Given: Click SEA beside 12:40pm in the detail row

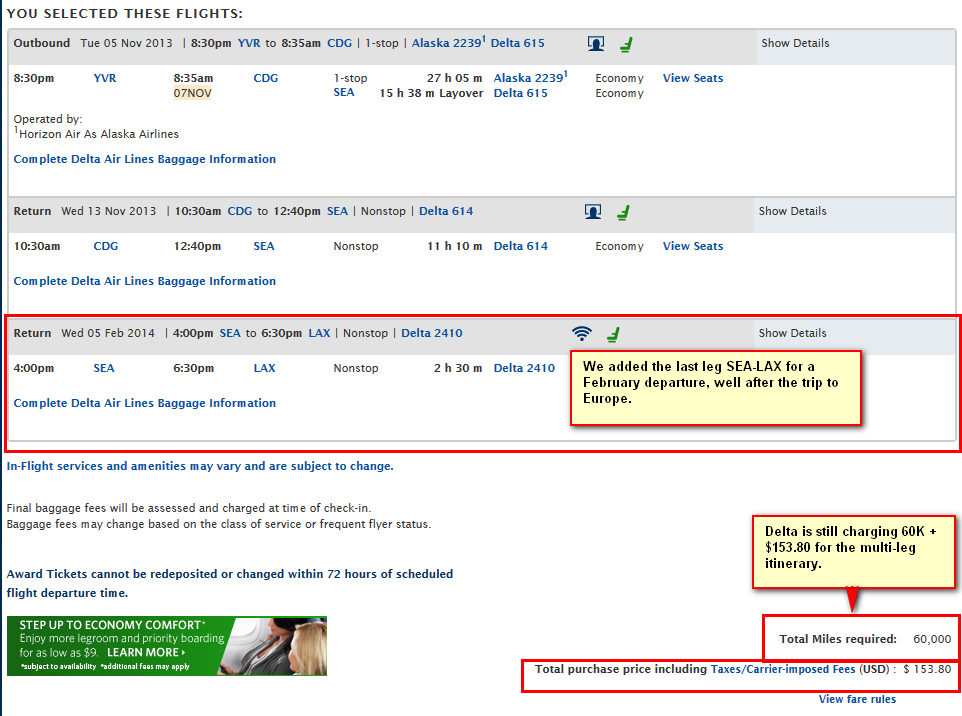Looking at the screenshot, I should pyautogui.click(x=264, y=246).
